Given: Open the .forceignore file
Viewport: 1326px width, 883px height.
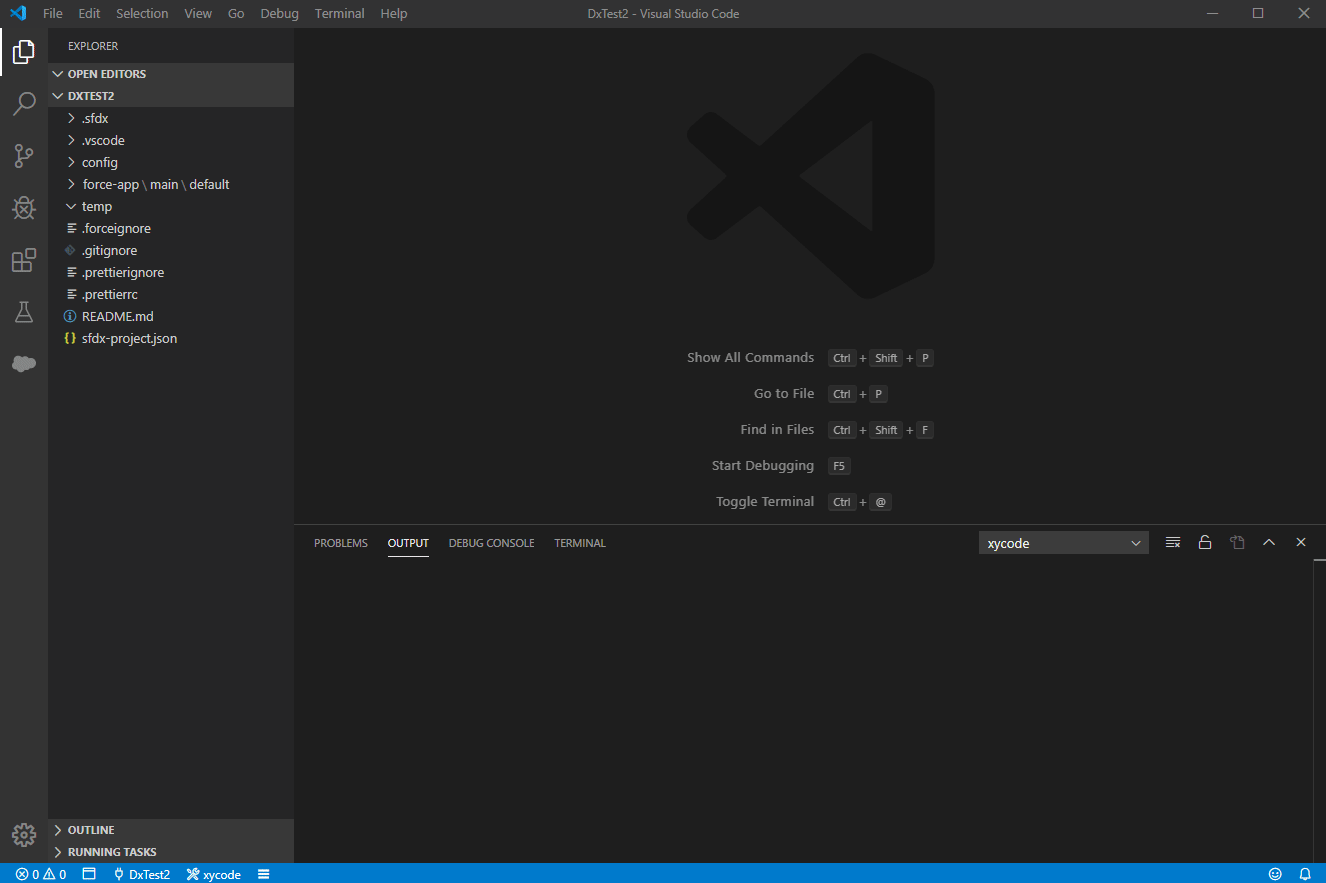Looking at the screenshot, I should click(x=171, y=228).
